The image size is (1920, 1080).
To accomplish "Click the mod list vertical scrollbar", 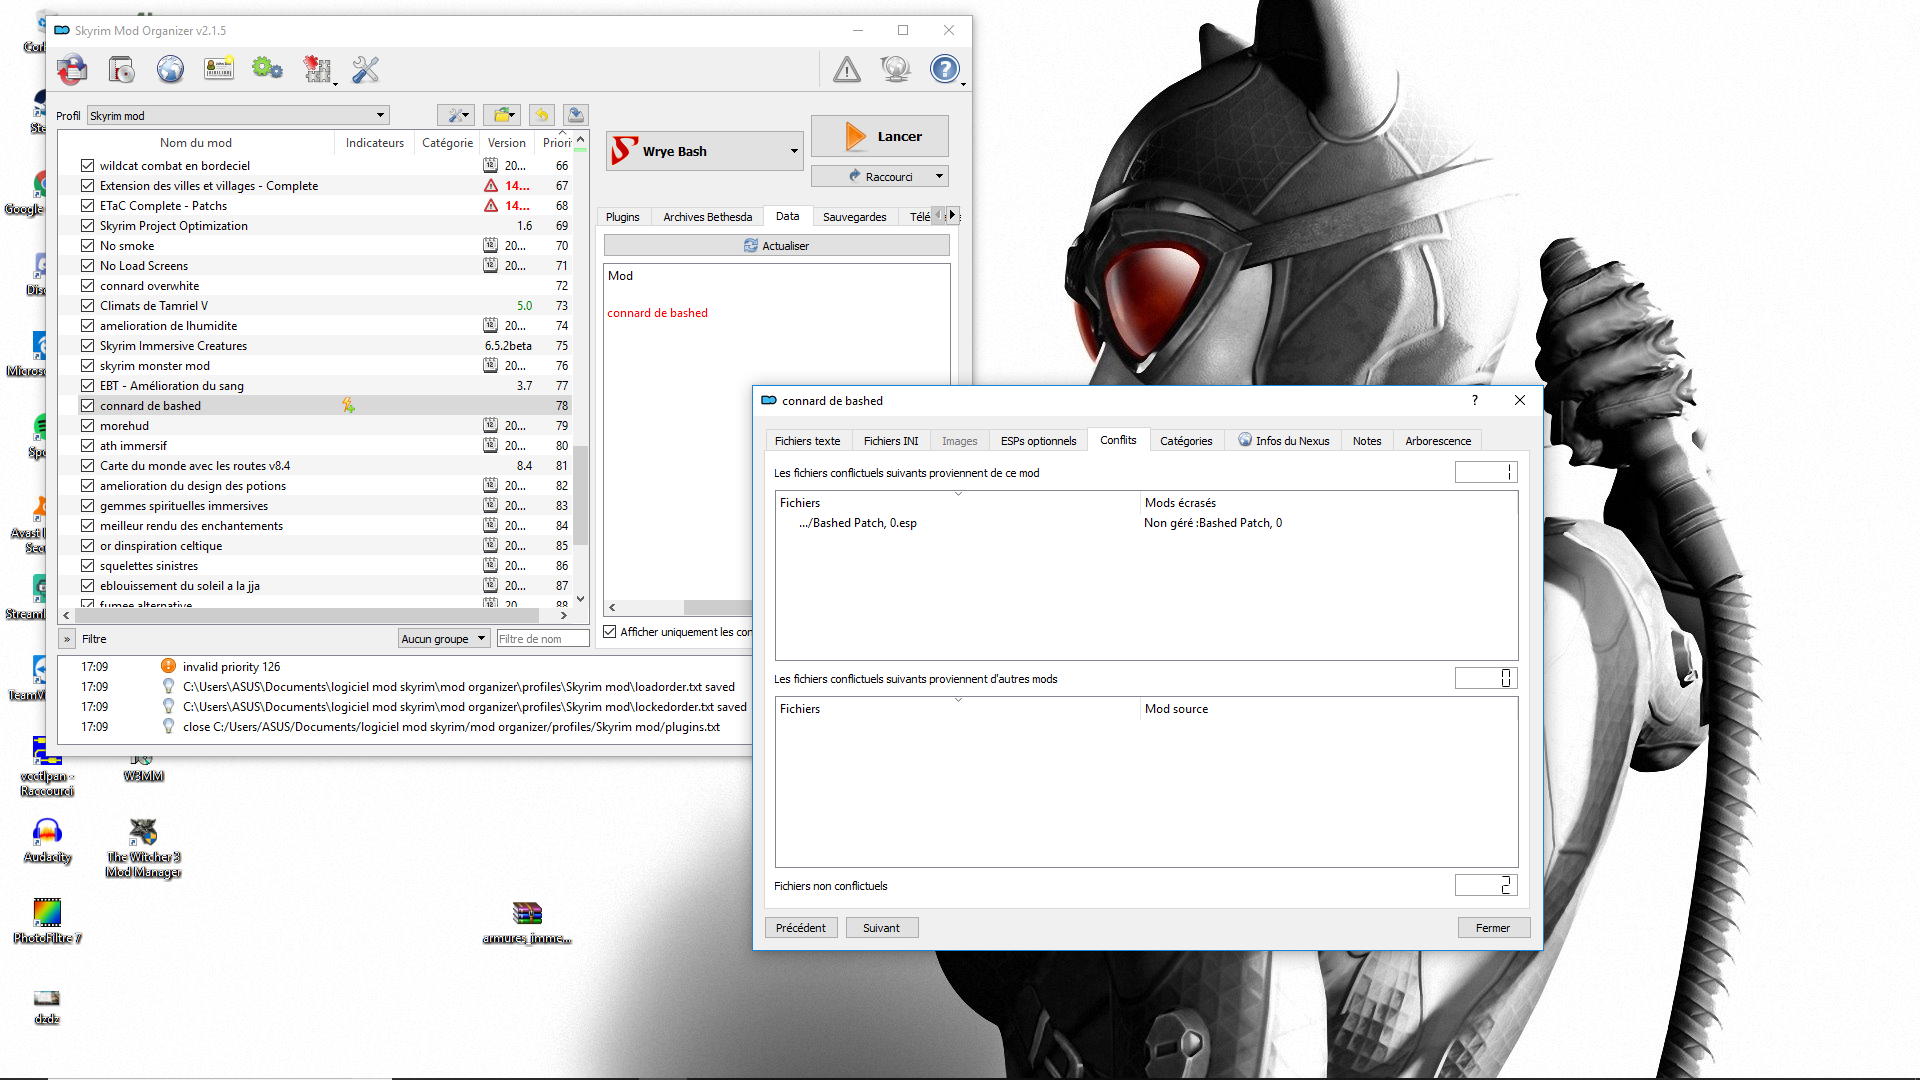I will [581, 495].
